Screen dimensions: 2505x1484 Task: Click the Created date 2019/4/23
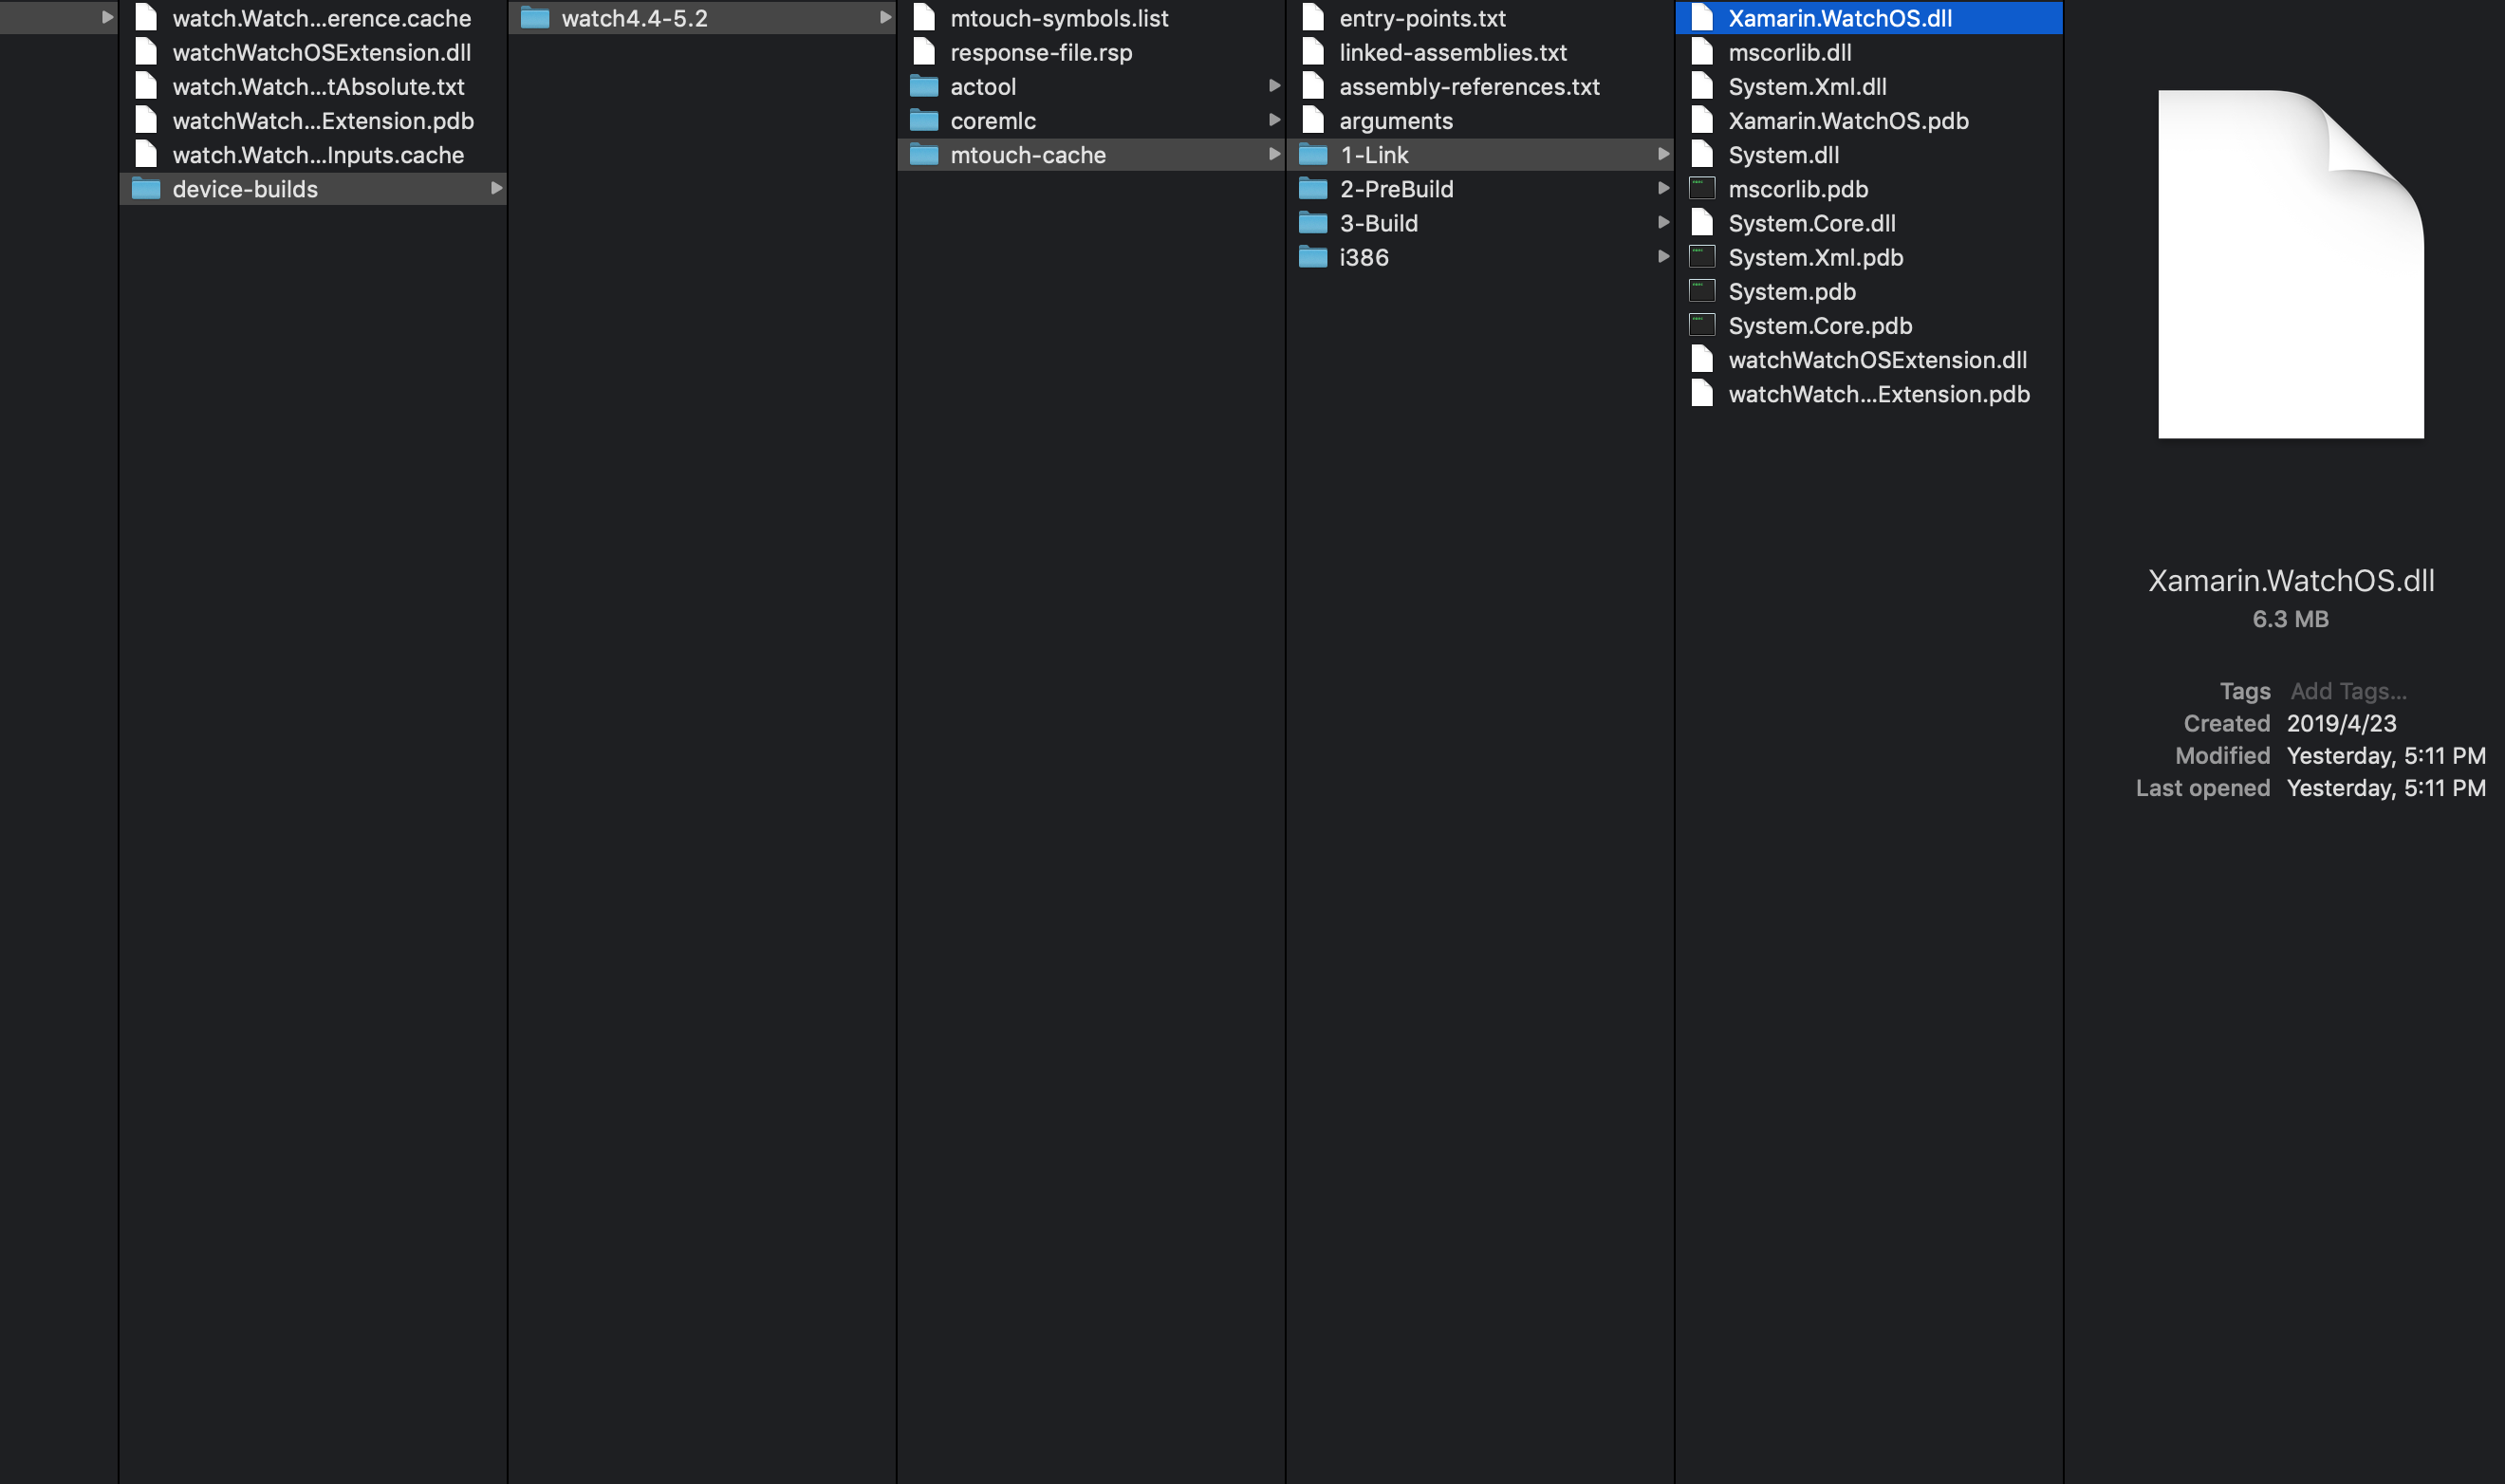(2341, 723)
